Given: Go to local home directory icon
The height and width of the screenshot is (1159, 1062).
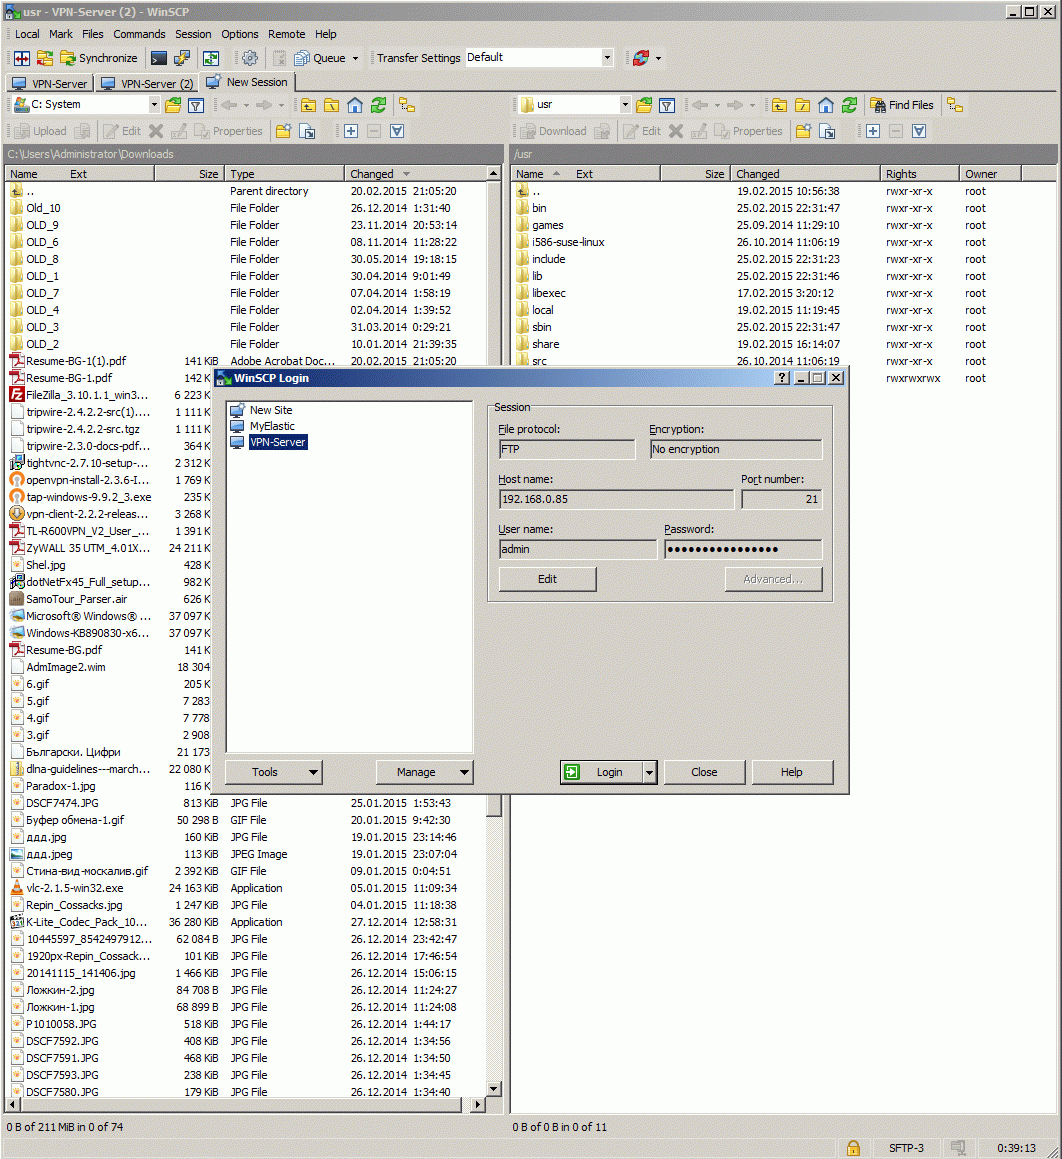Looking at the screenshot, I should click(355, 105).
